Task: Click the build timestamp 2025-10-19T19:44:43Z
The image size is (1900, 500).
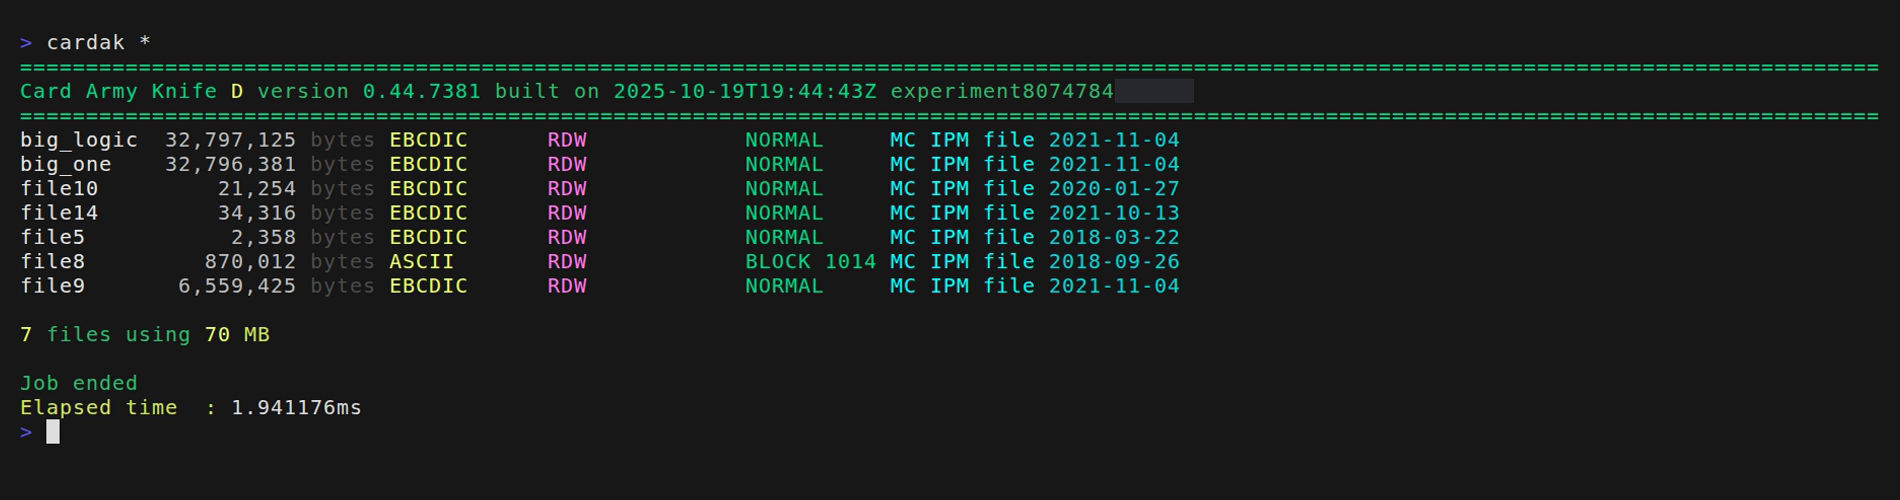Action: coord(744,91)
